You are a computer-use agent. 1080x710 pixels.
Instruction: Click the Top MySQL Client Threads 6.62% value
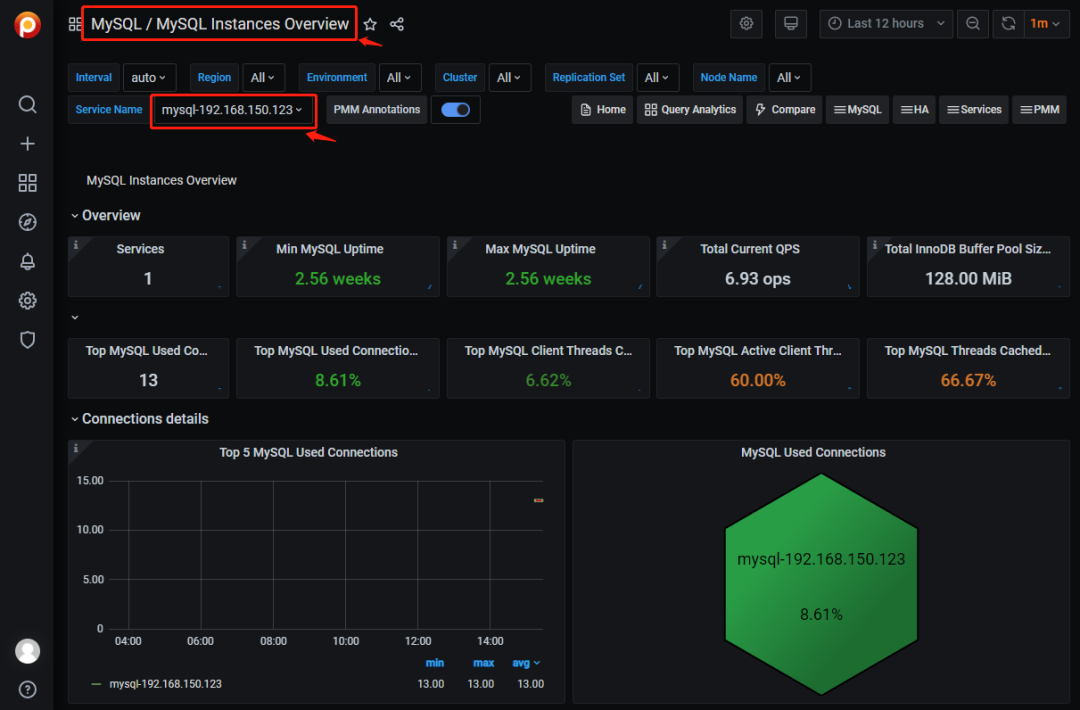tap(548, 381)
